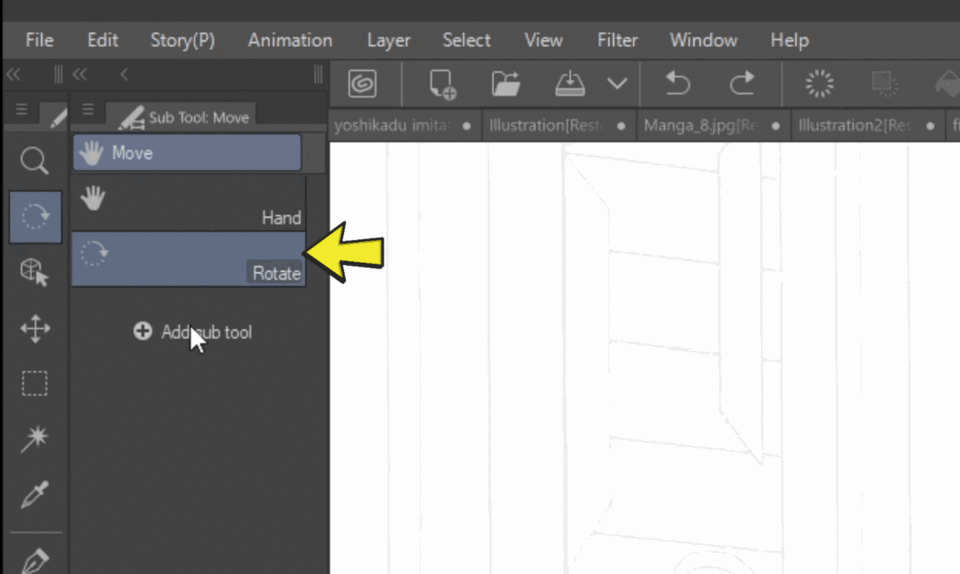Click Add sub tool button
This screenshot has width=960, height=574.
(x=193, y=332)
